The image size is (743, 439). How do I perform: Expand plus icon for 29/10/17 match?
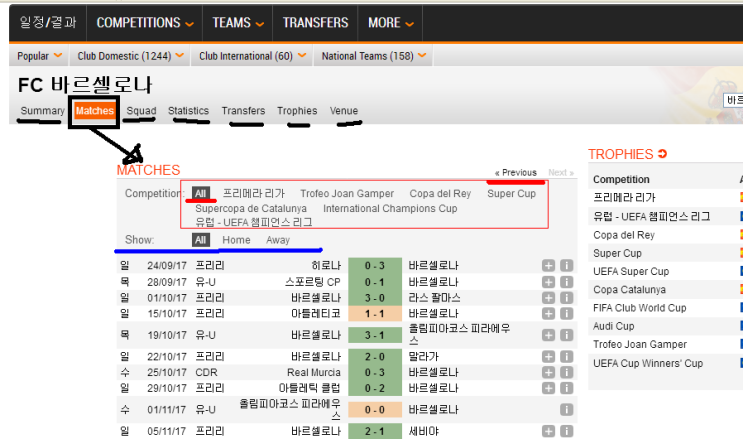pyautogui.click(x=548, y=388)
